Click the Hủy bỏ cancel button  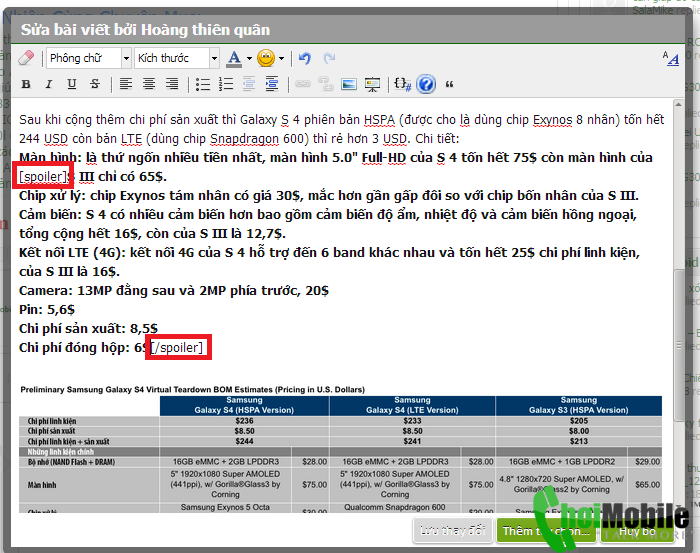click(638, 531)
